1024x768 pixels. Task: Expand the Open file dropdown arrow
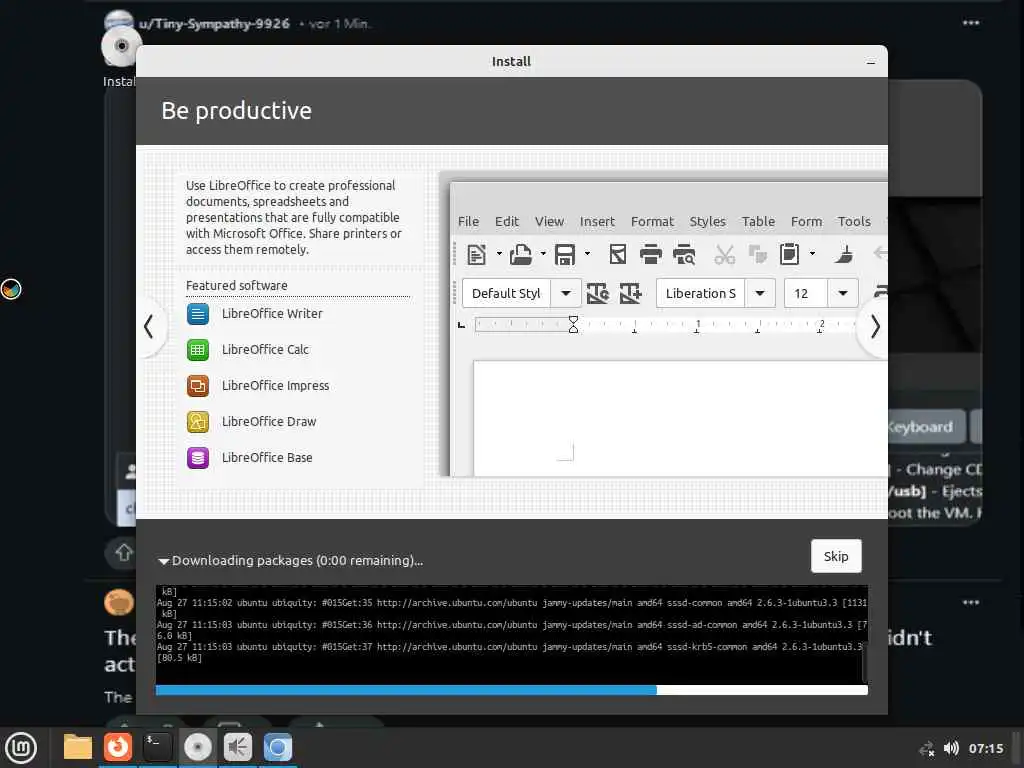click(543, 253)
